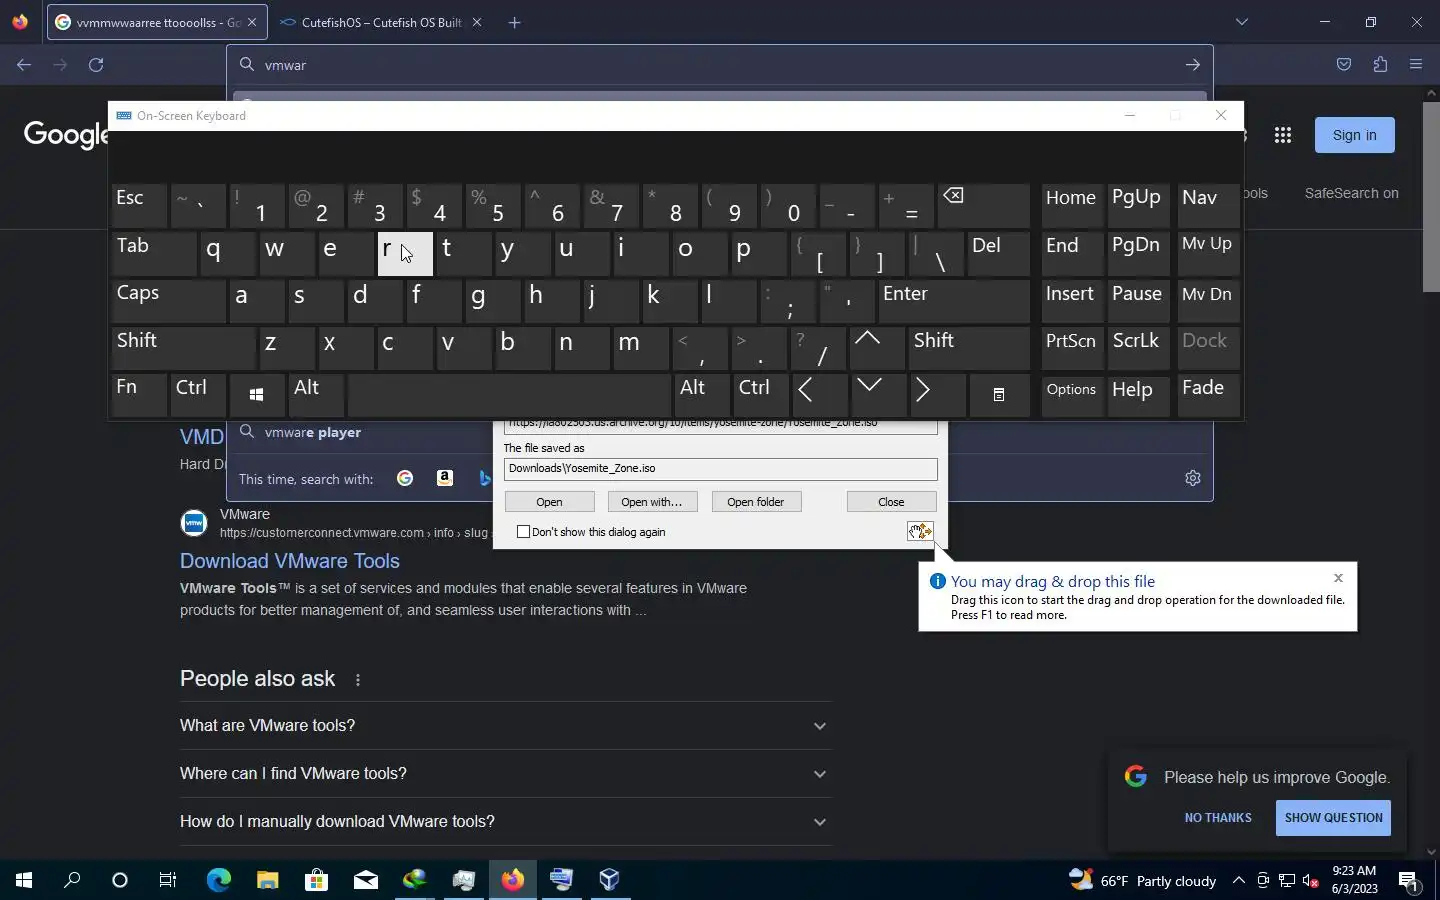Click Close in the download dialog

(x=891, y=502)
